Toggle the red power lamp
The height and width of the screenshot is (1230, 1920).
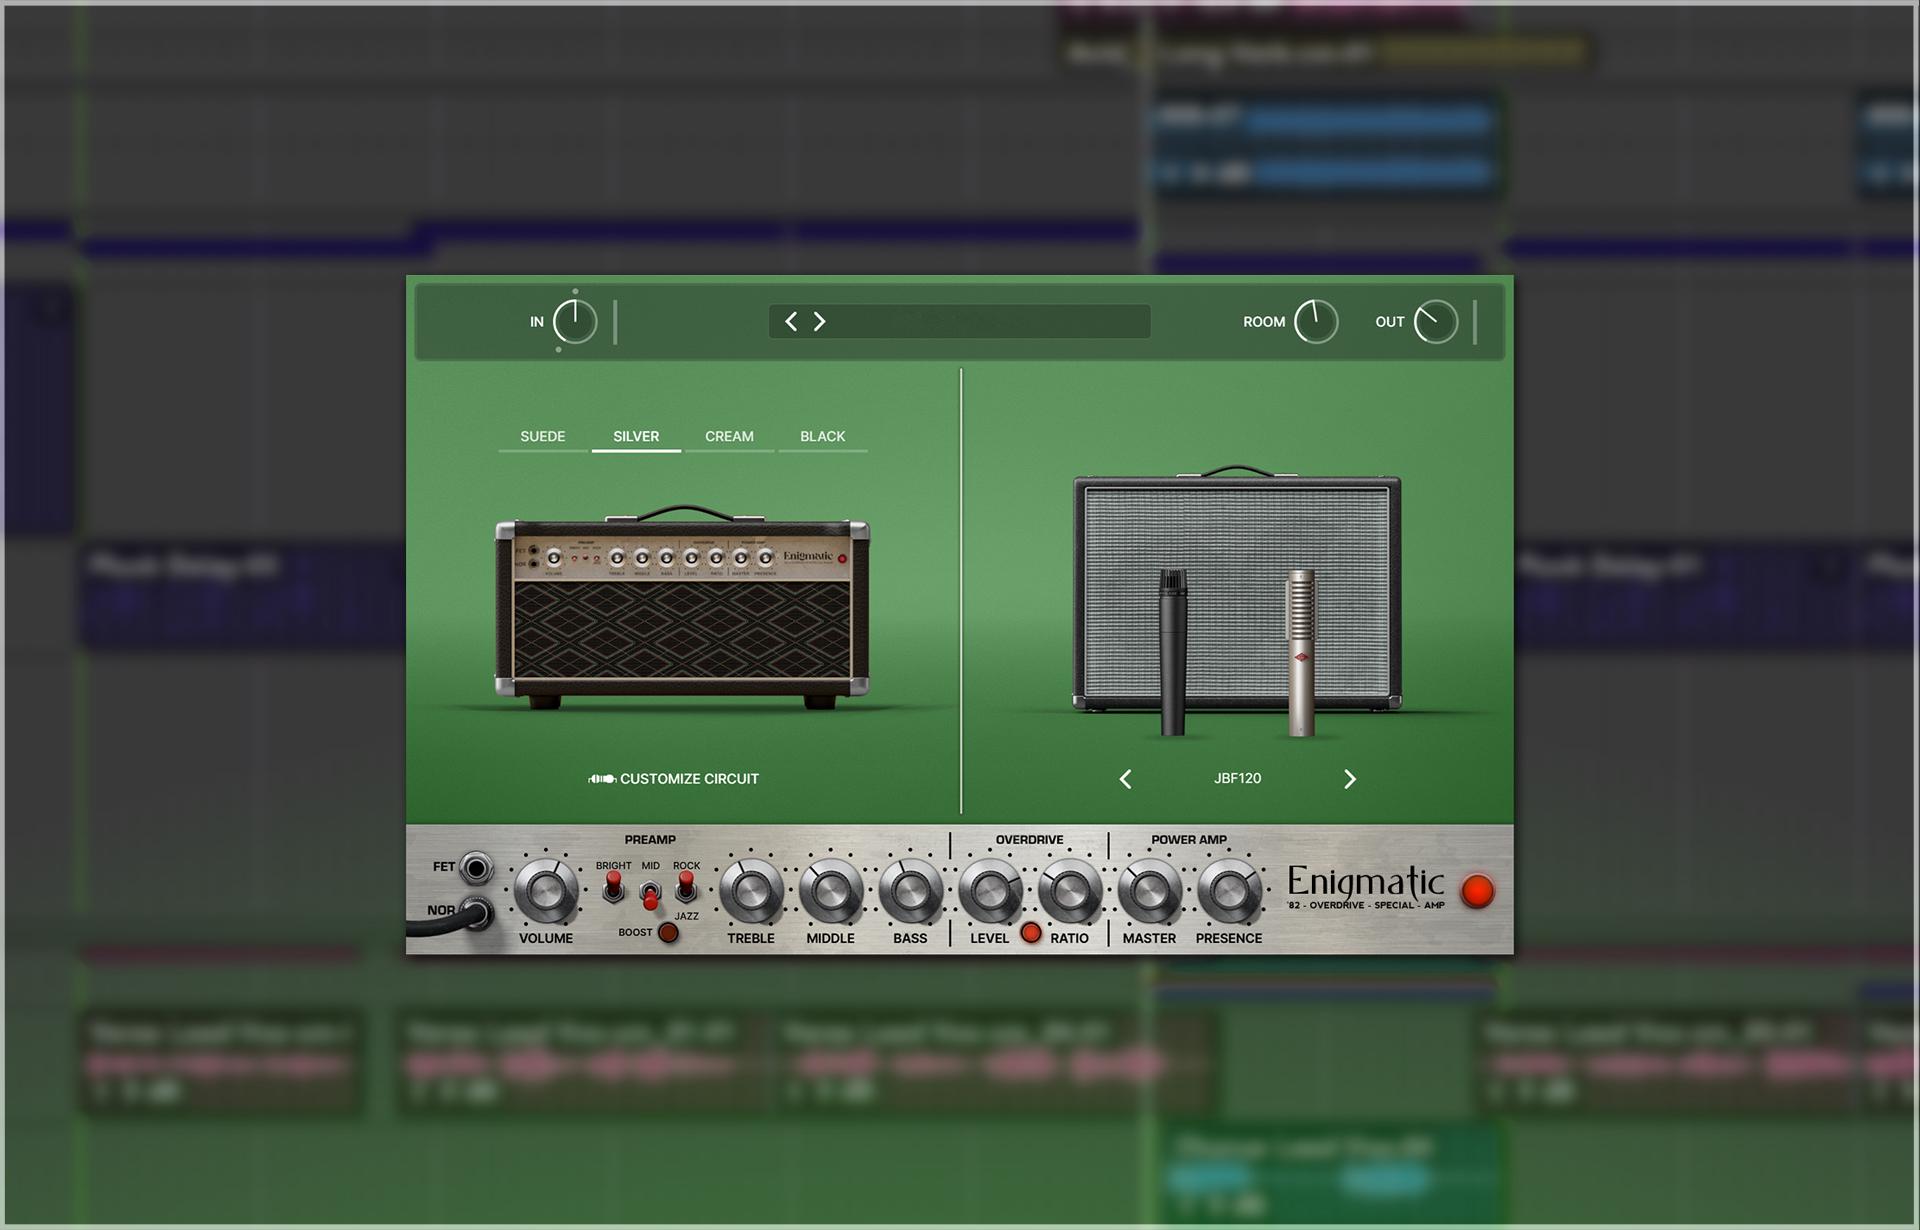(x=1477, y=891)
